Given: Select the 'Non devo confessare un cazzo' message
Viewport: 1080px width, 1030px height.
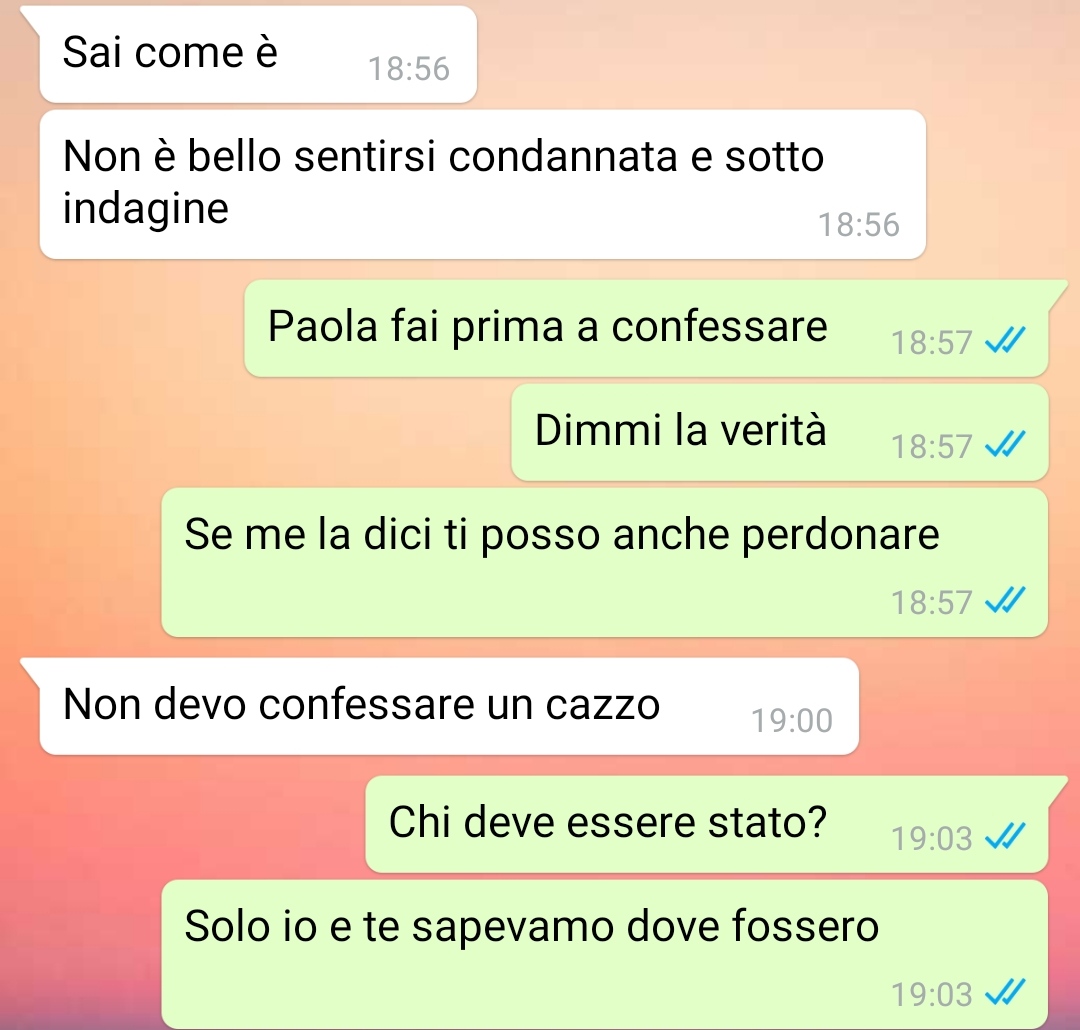Looking at the screenshot, I should (x=449, y=706).
